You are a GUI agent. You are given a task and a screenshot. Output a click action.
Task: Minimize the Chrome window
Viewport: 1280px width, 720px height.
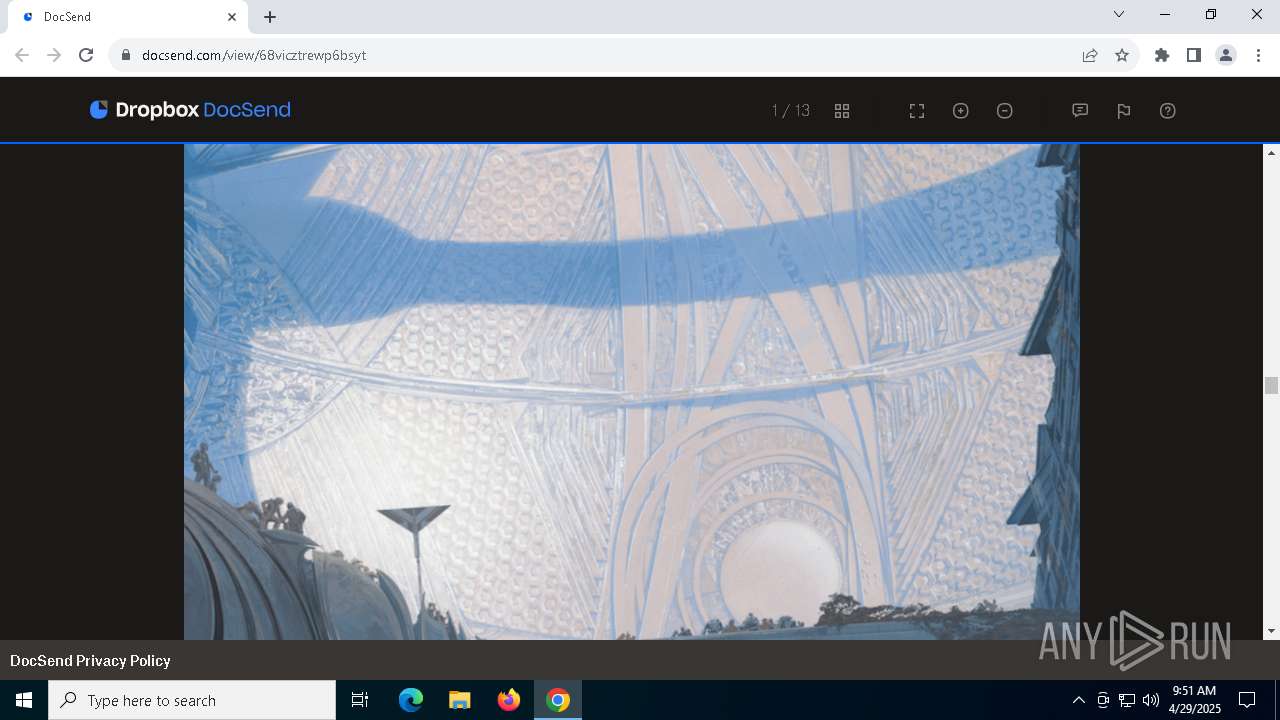1165,14
